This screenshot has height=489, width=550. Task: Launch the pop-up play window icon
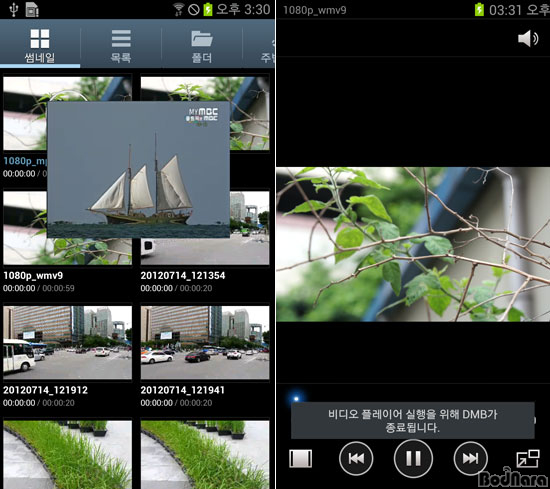(x=528, y=458)
